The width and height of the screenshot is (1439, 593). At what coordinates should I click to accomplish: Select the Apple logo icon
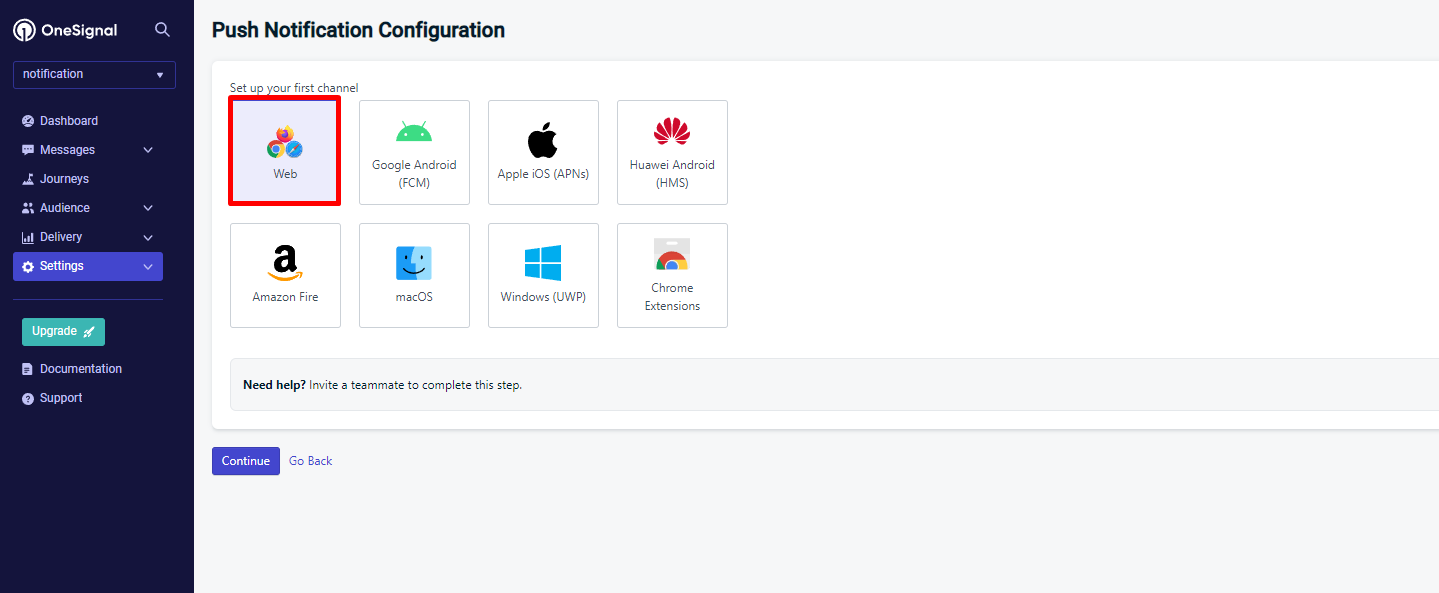tap(543, 140)
